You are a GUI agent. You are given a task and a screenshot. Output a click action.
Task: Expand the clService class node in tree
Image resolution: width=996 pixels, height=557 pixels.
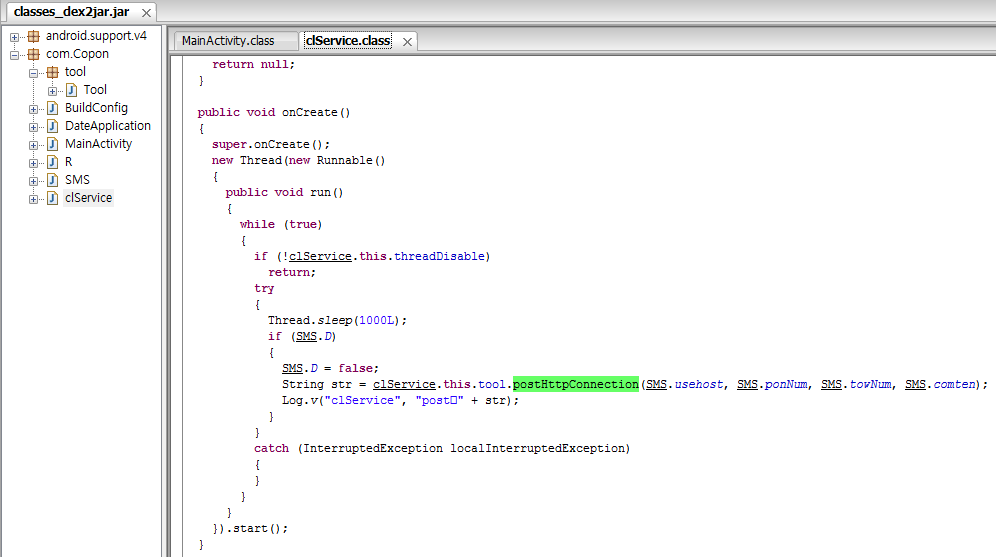[34, 198]
